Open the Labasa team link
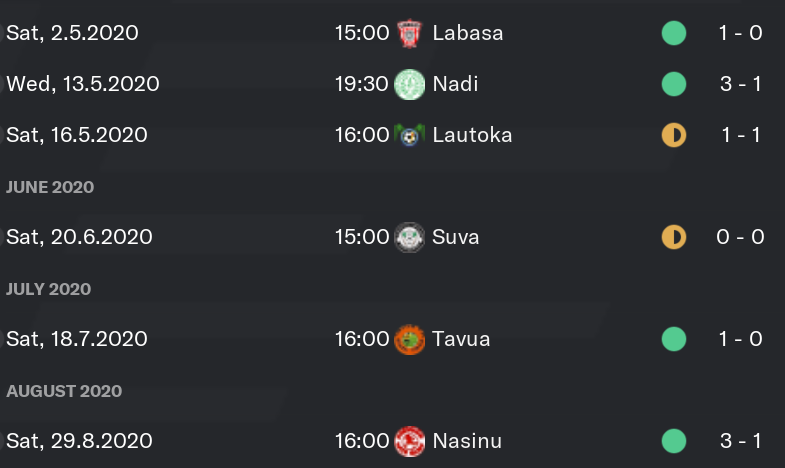Image resolution: width=785 pixels, height=468 pixels. [468, 33]
